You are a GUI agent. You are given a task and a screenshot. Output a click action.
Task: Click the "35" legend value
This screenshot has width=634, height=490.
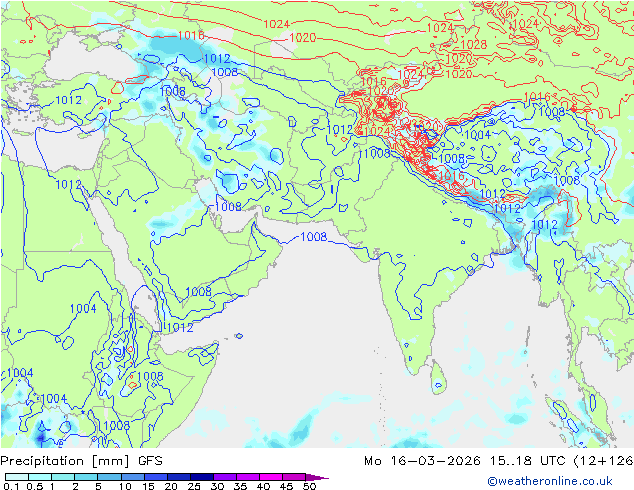pos(240,486)
